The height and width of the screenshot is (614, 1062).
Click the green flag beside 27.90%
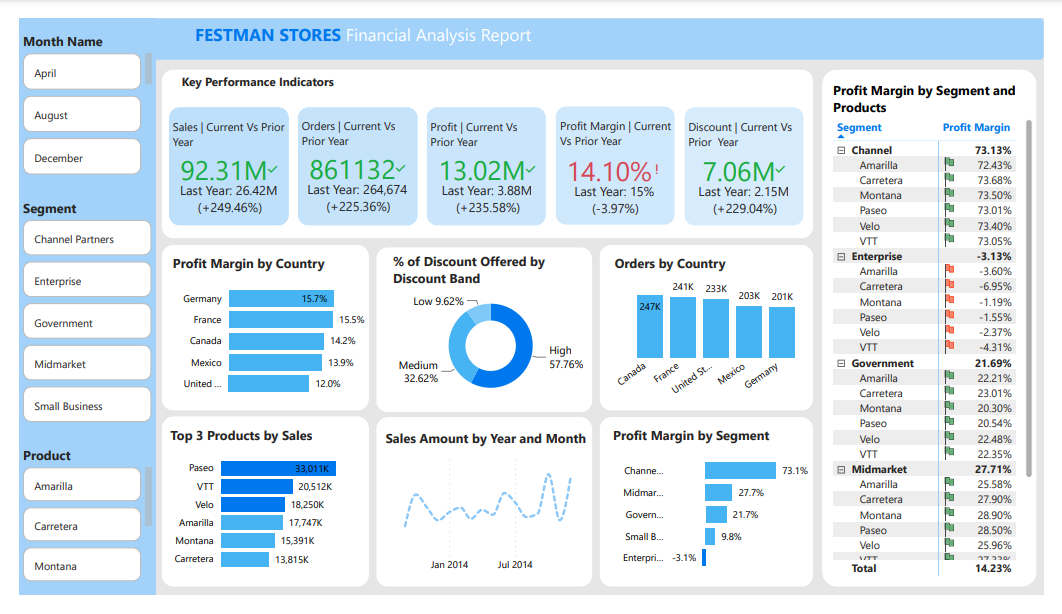[950, 498]
